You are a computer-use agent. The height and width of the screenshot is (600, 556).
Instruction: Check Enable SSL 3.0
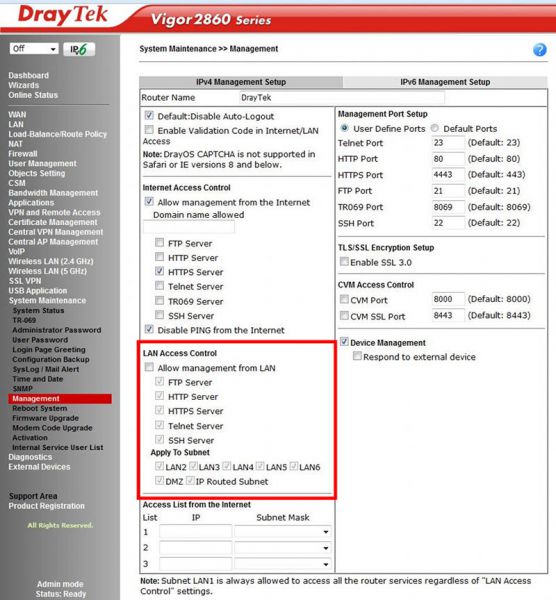coord(344,262)
